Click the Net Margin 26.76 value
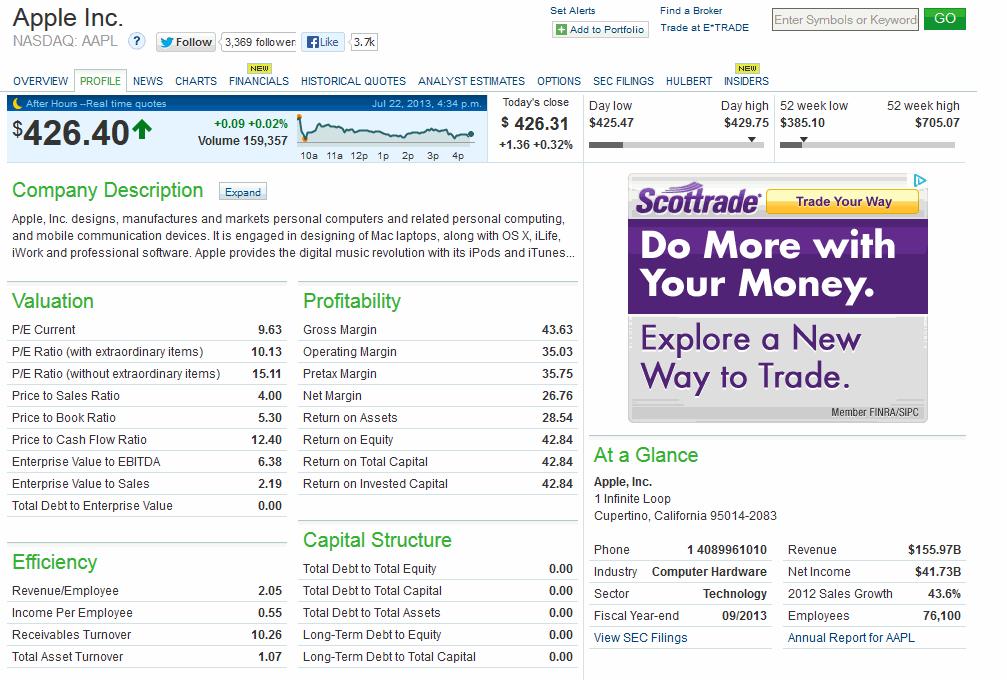 coord(557,396)
